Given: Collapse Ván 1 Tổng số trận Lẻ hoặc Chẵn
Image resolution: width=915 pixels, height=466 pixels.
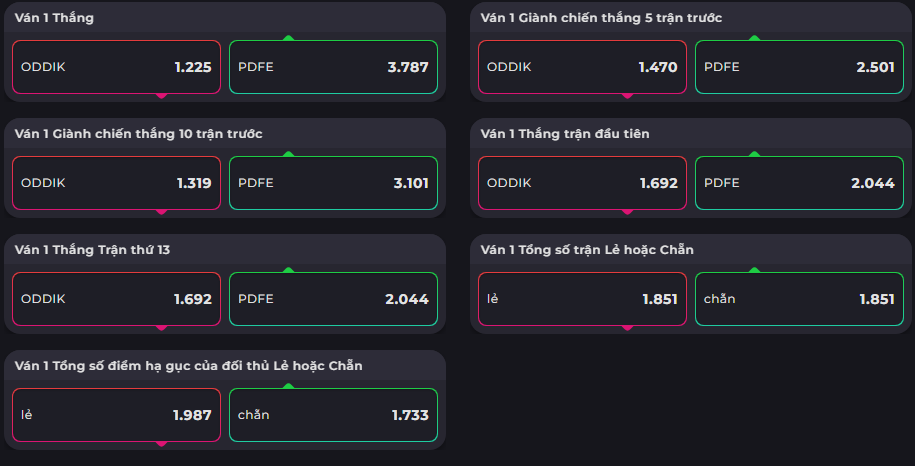Looking at the screenshot, I should (691, 250).
